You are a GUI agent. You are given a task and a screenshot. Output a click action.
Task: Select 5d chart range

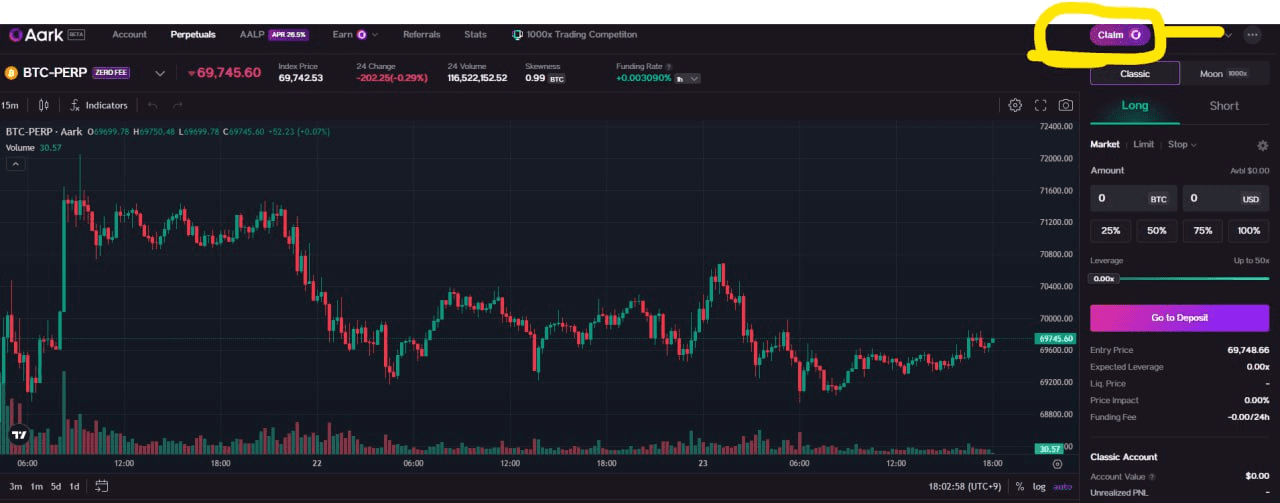pos(56,487)
